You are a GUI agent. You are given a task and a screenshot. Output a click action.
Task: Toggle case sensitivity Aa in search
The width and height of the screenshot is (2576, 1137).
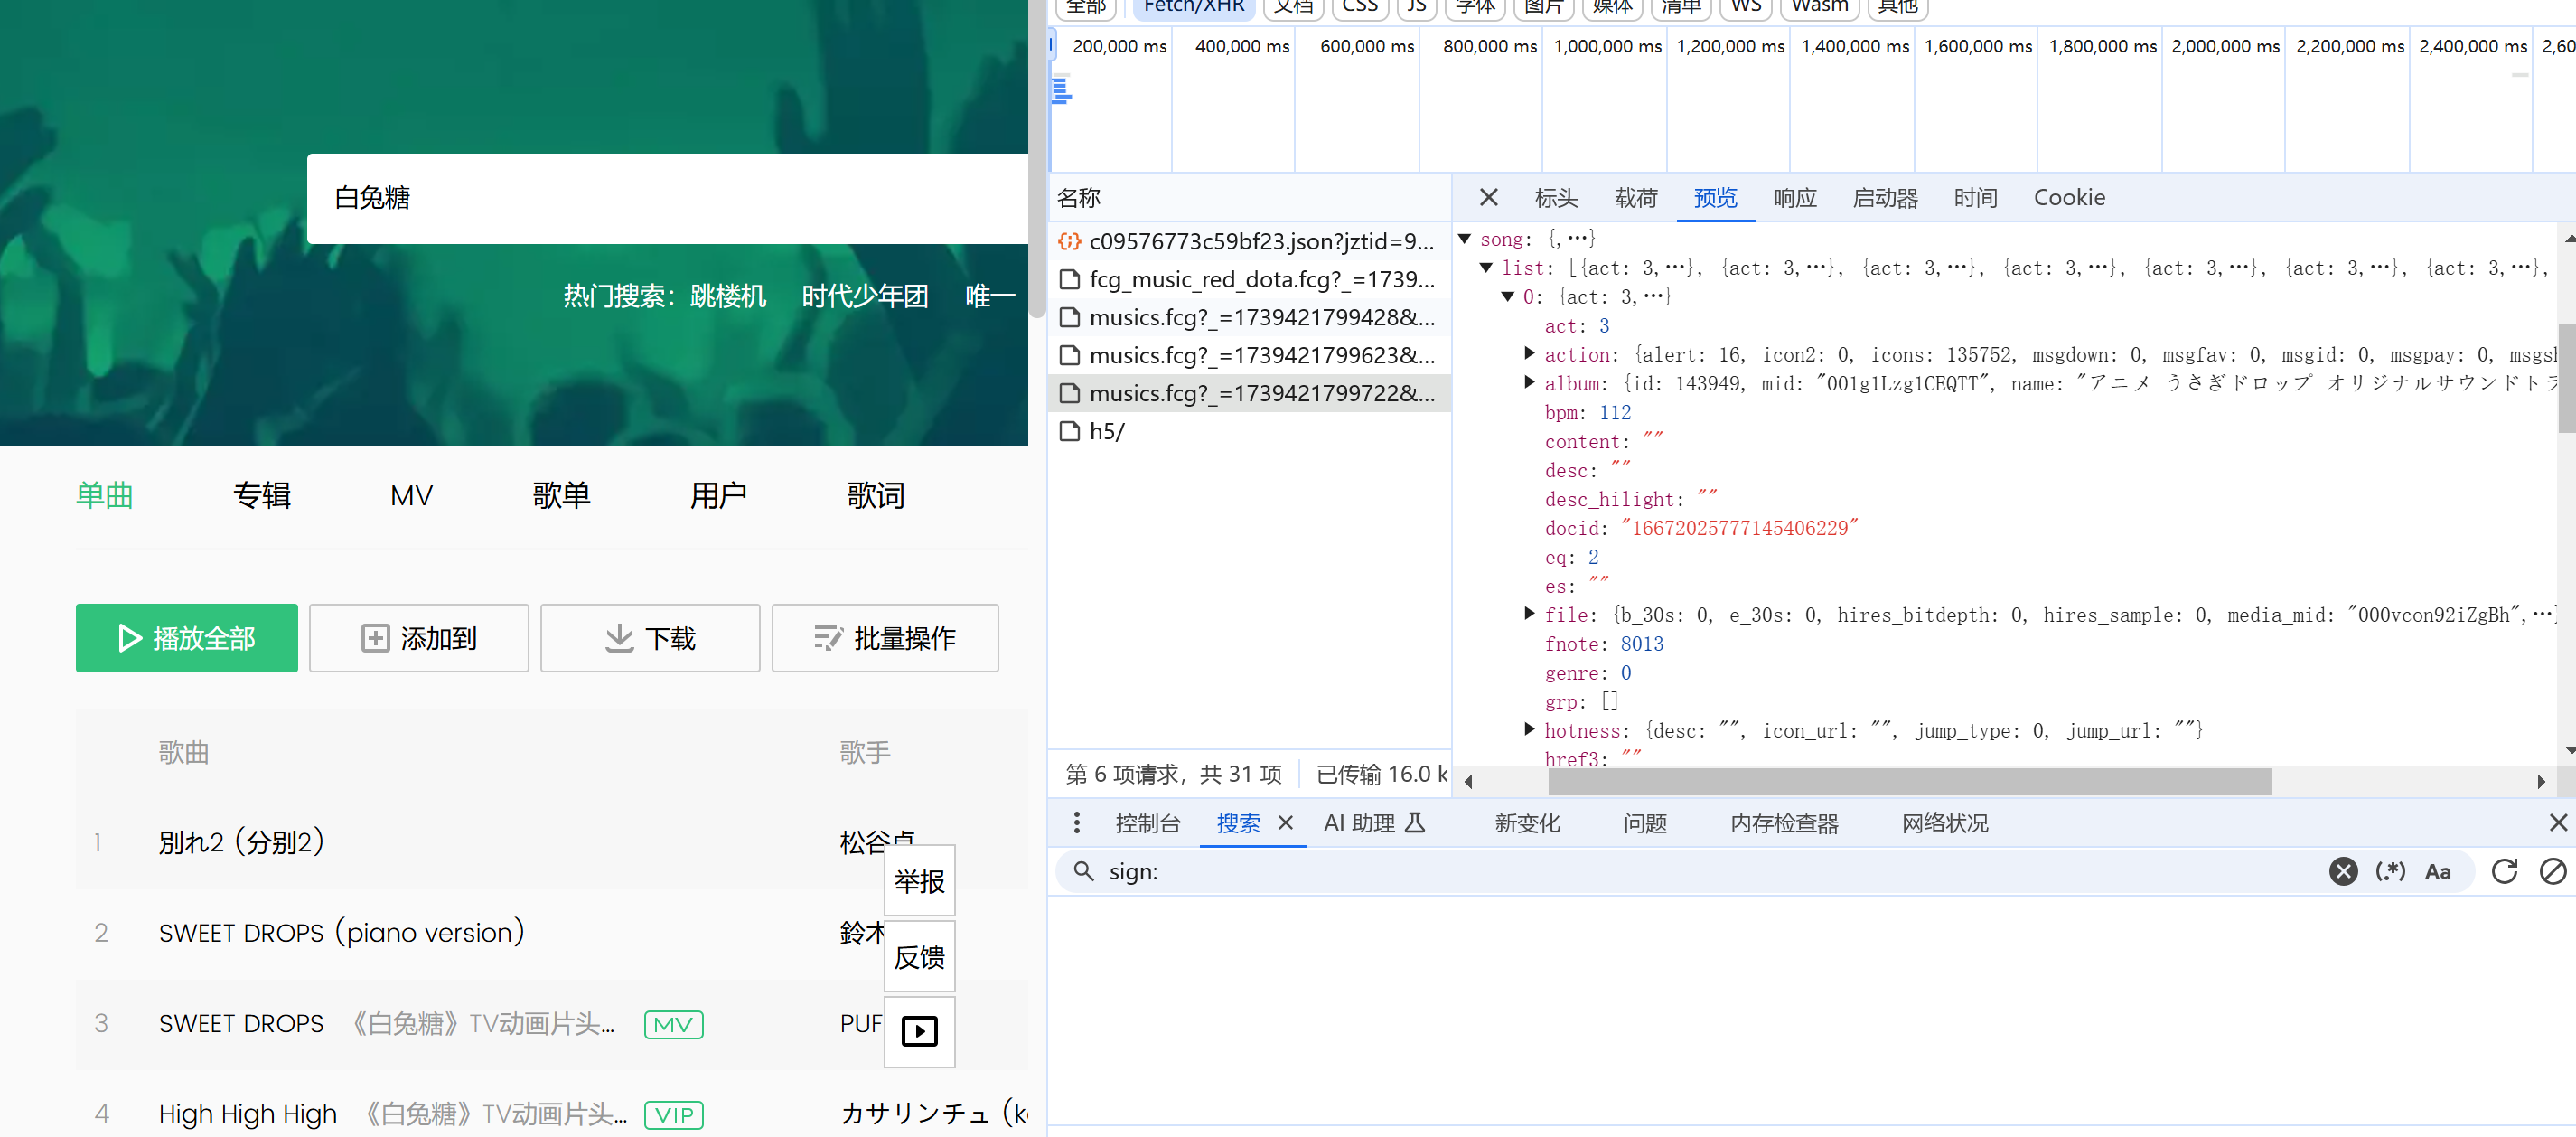[x=2440, y=872]
